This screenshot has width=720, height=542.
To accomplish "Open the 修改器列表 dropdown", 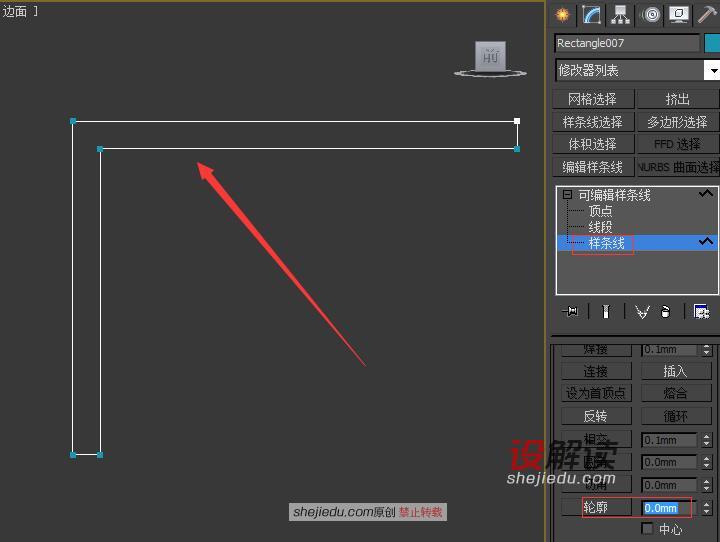I will tap(638, 70).
